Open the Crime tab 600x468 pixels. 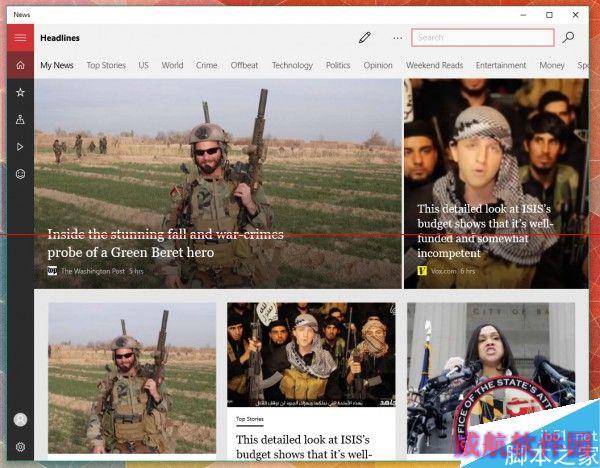(x=207, y=65)
